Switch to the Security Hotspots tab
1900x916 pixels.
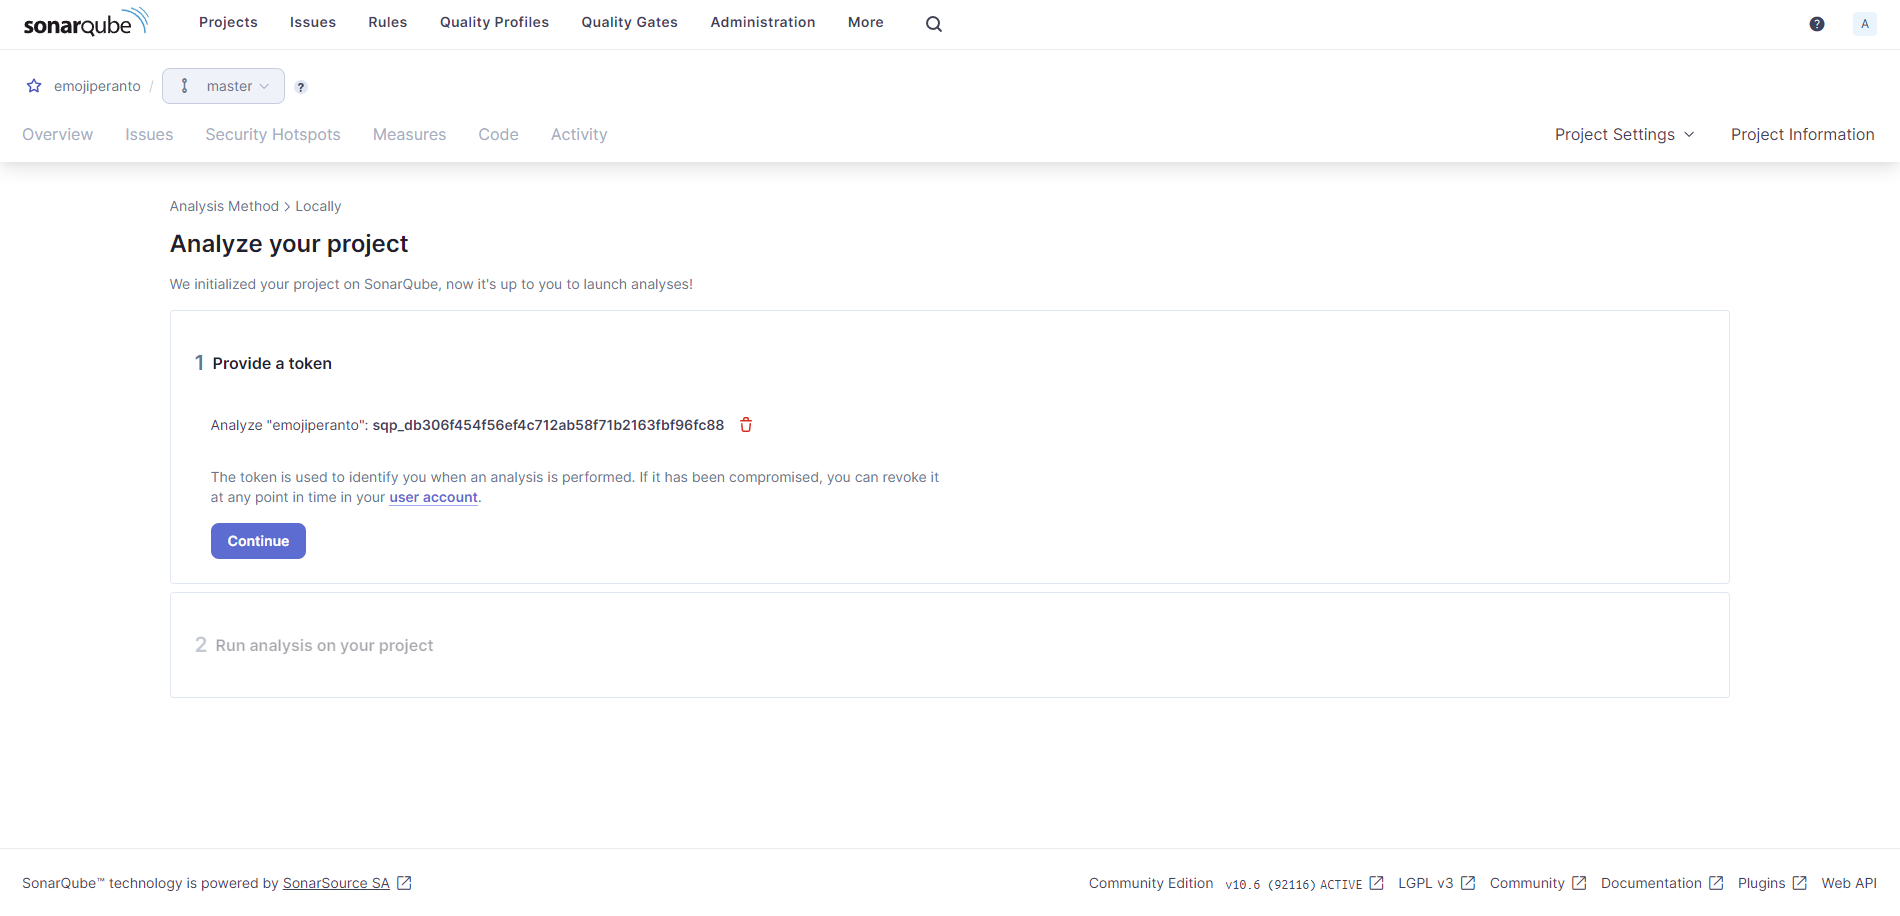(273, 135)
